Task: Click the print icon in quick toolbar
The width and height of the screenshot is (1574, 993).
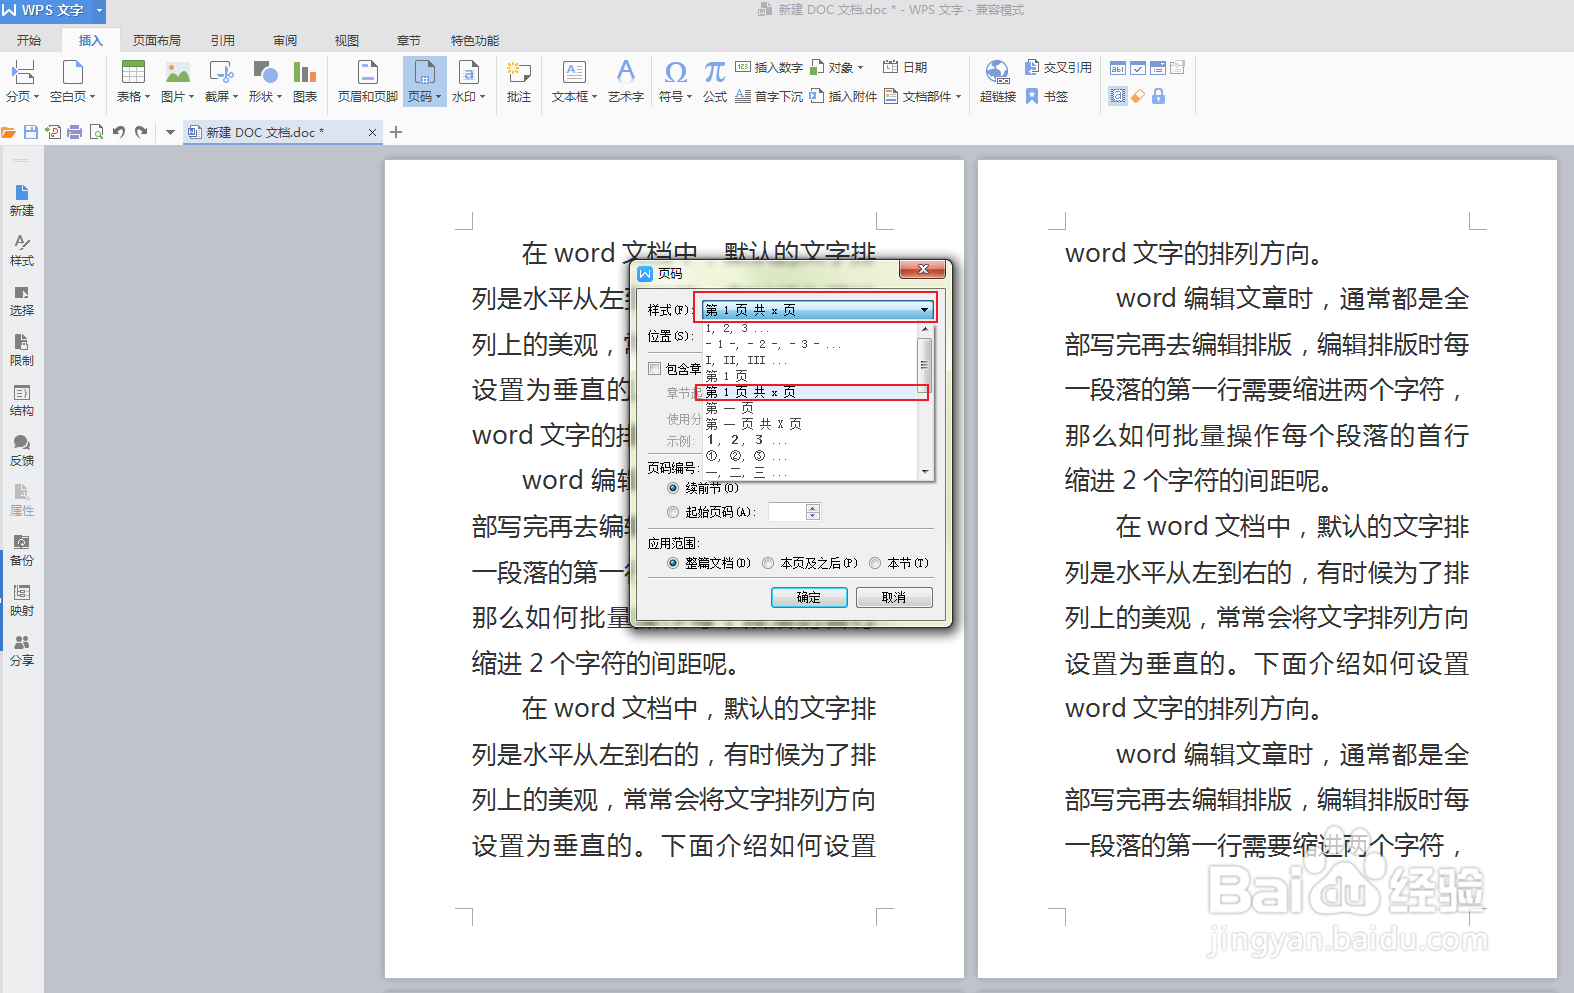Action: tap(74, 132)
